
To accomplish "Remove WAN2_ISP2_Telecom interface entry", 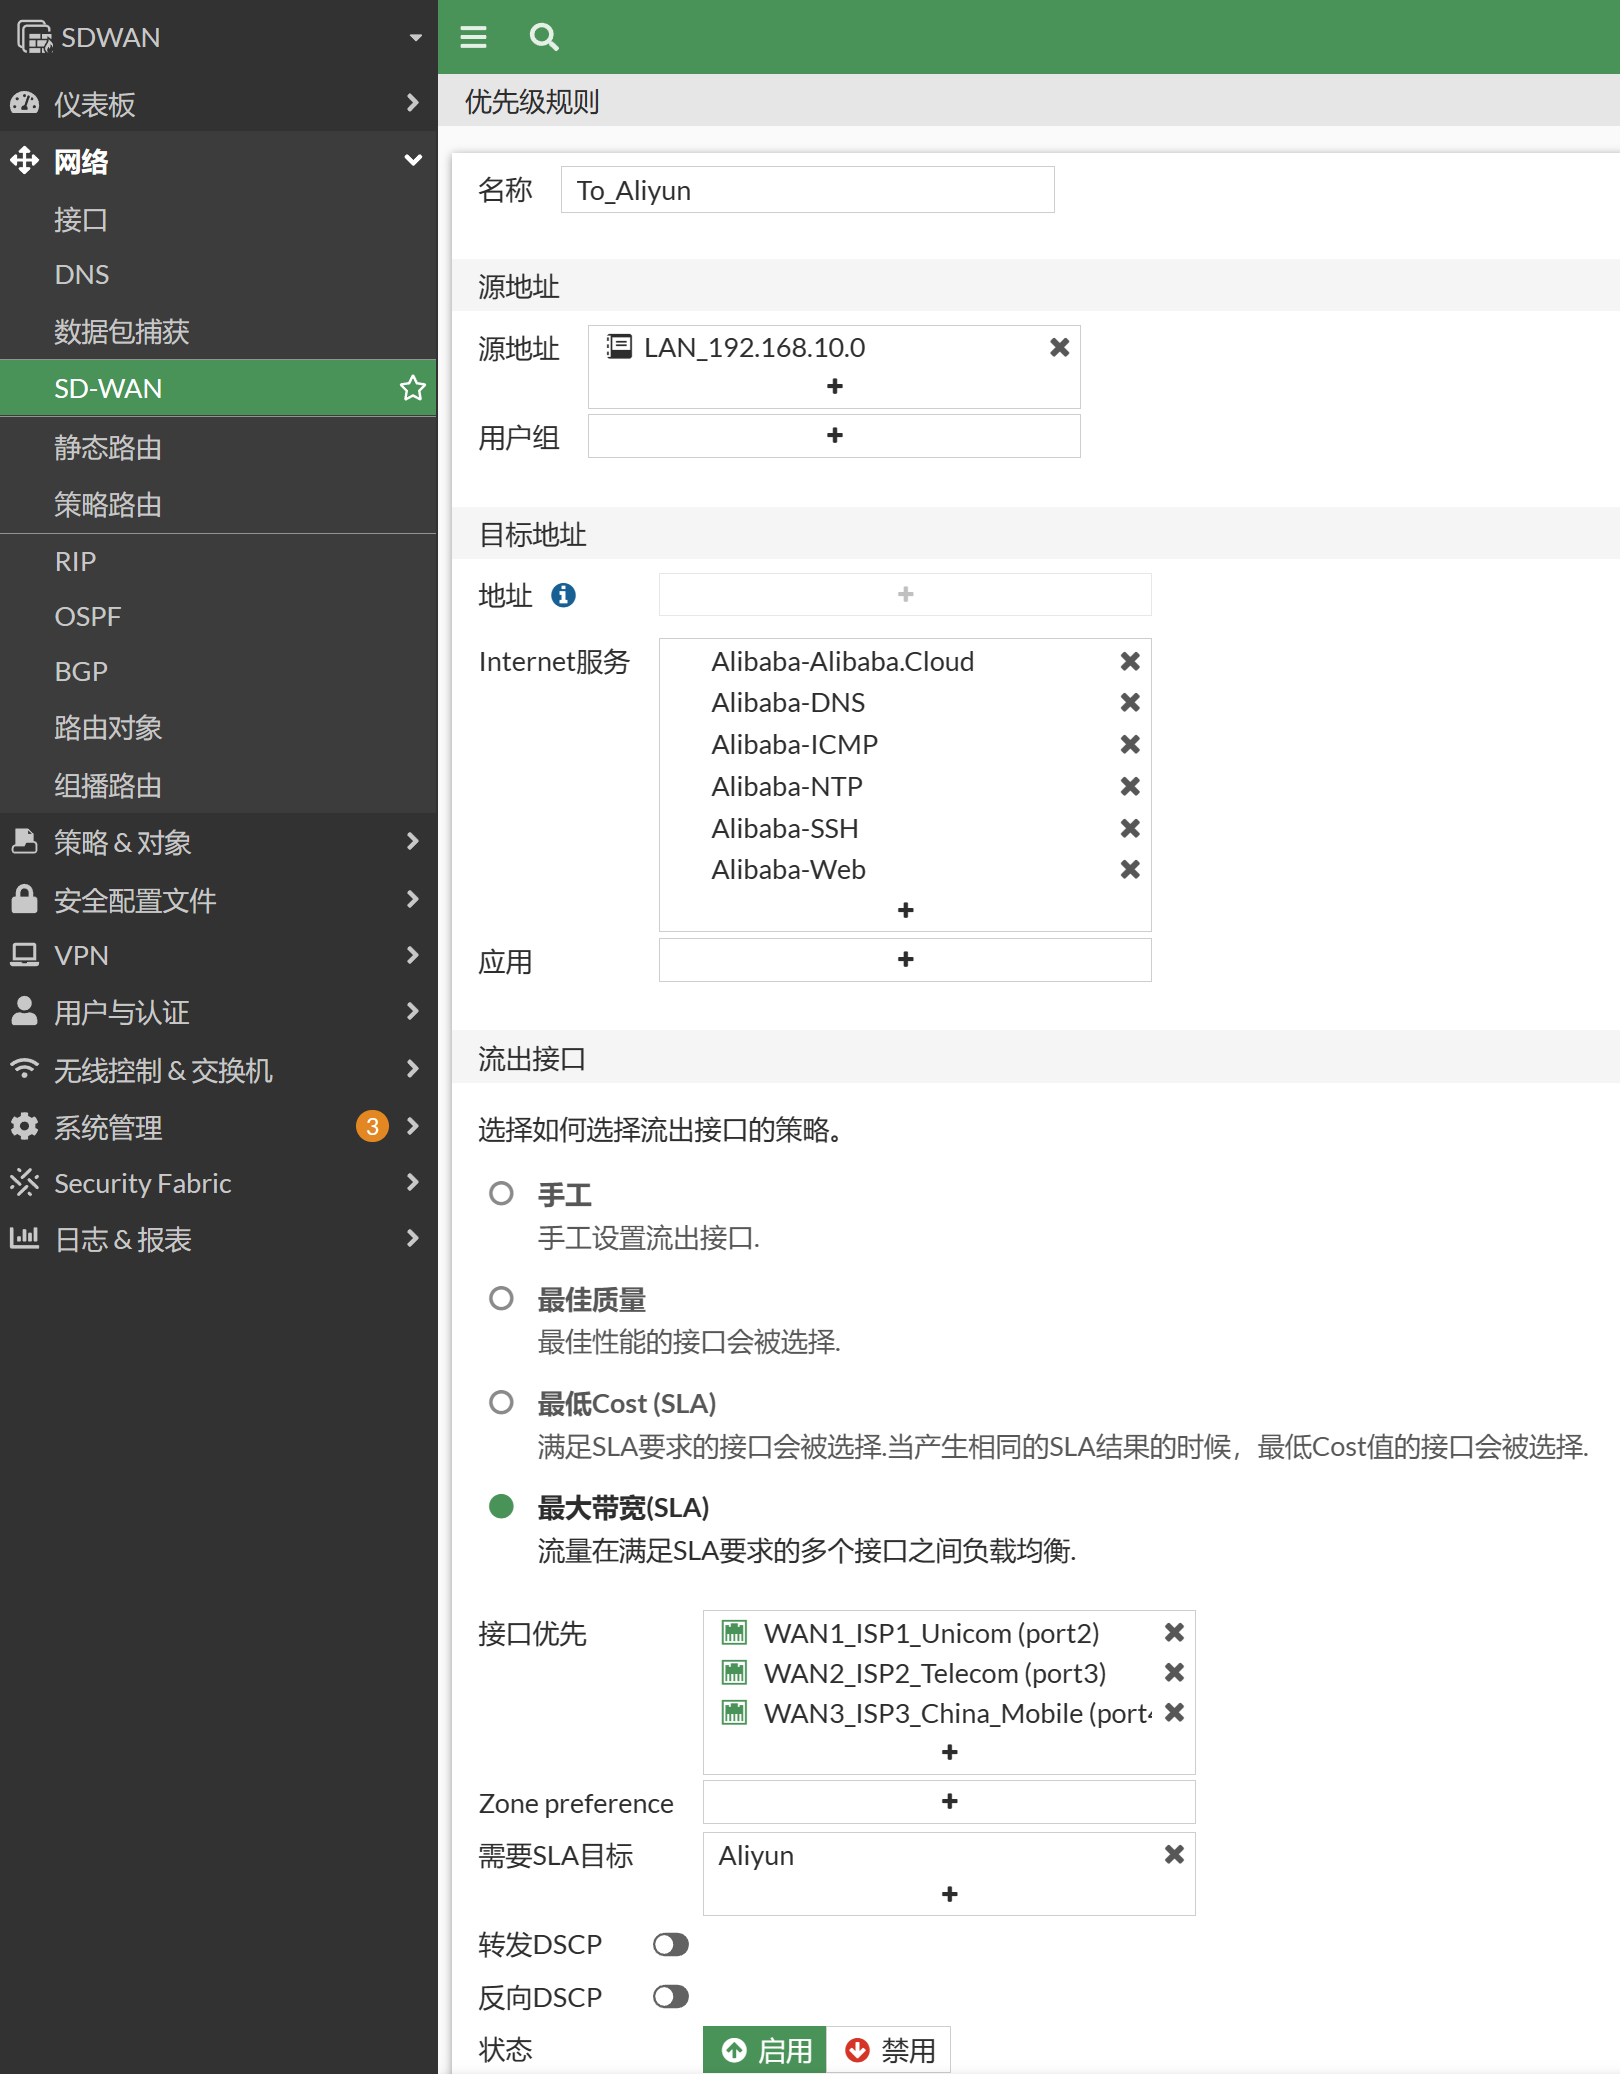I will coord(1174,1672).
